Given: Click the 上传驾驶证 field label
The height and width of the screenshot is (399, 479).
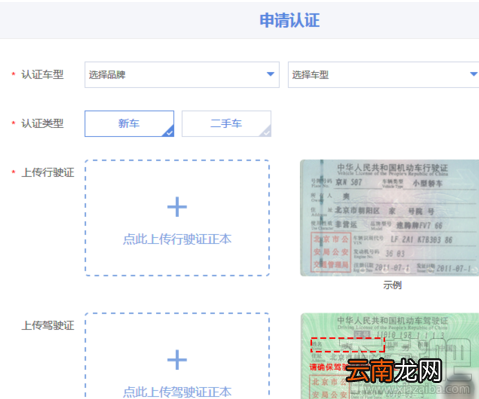Looking at the screenshot, I should coord(48,325).
